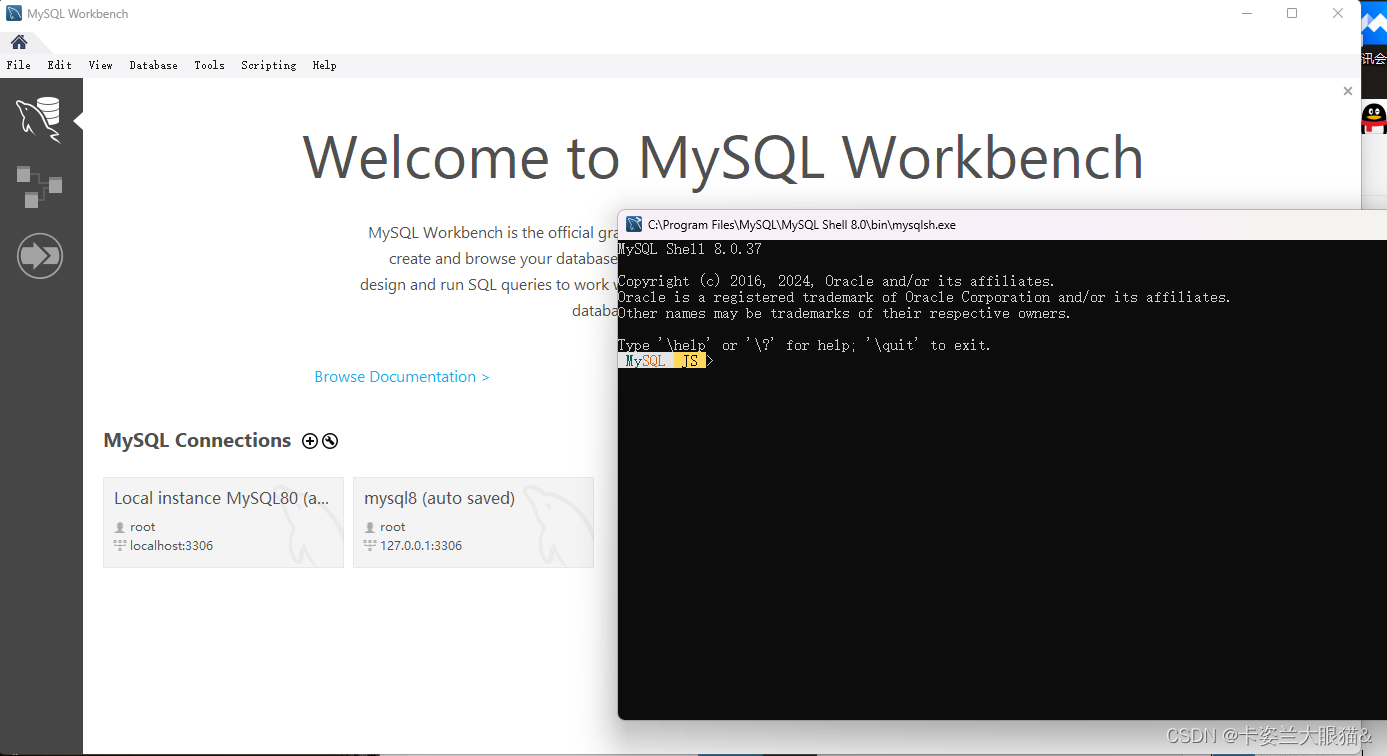Open the Home tab house icon
The height and width of the screenshot is (756, 1387).
[19, 42]
